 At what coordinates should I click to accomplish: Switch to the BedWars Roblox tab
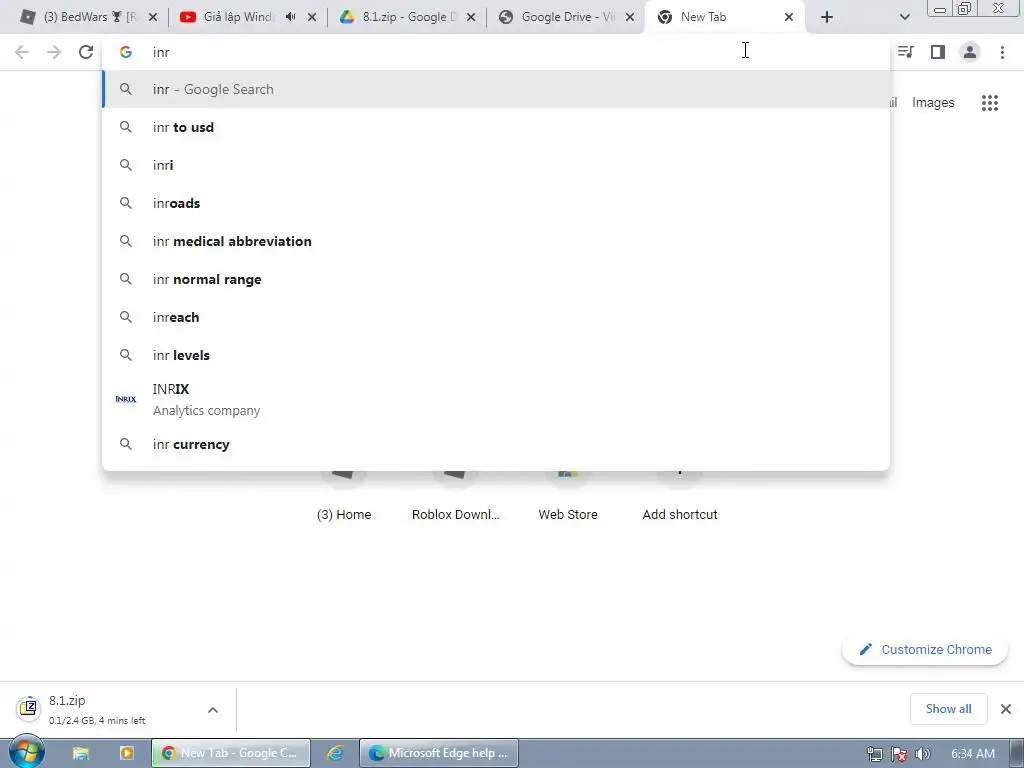coord(88,17)
